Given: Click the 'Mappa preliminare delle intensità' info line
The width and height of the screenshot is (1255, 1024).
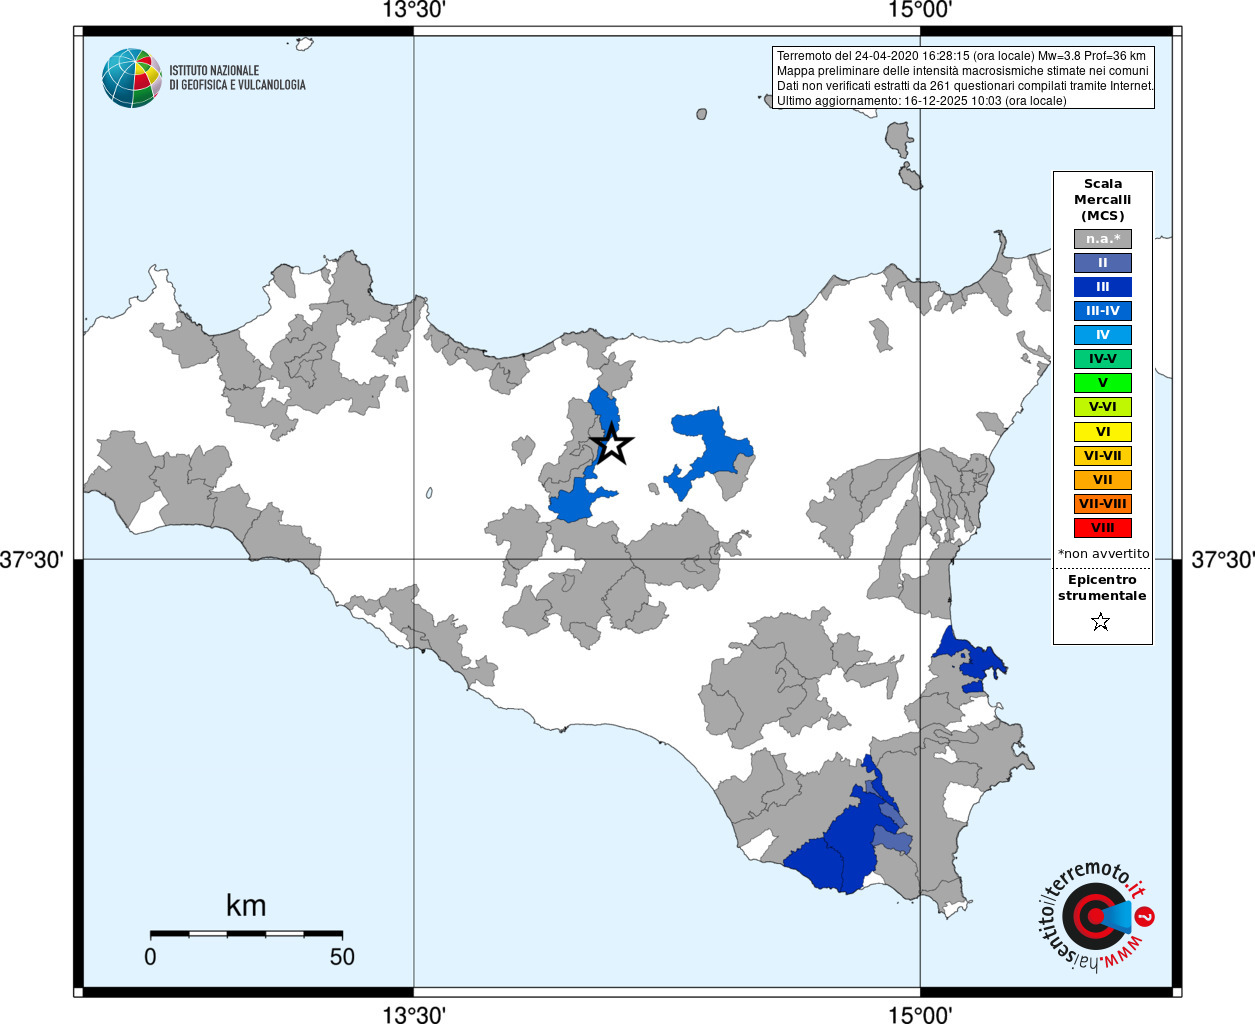Looking at the screenshot, I should (x=963, y=71).
